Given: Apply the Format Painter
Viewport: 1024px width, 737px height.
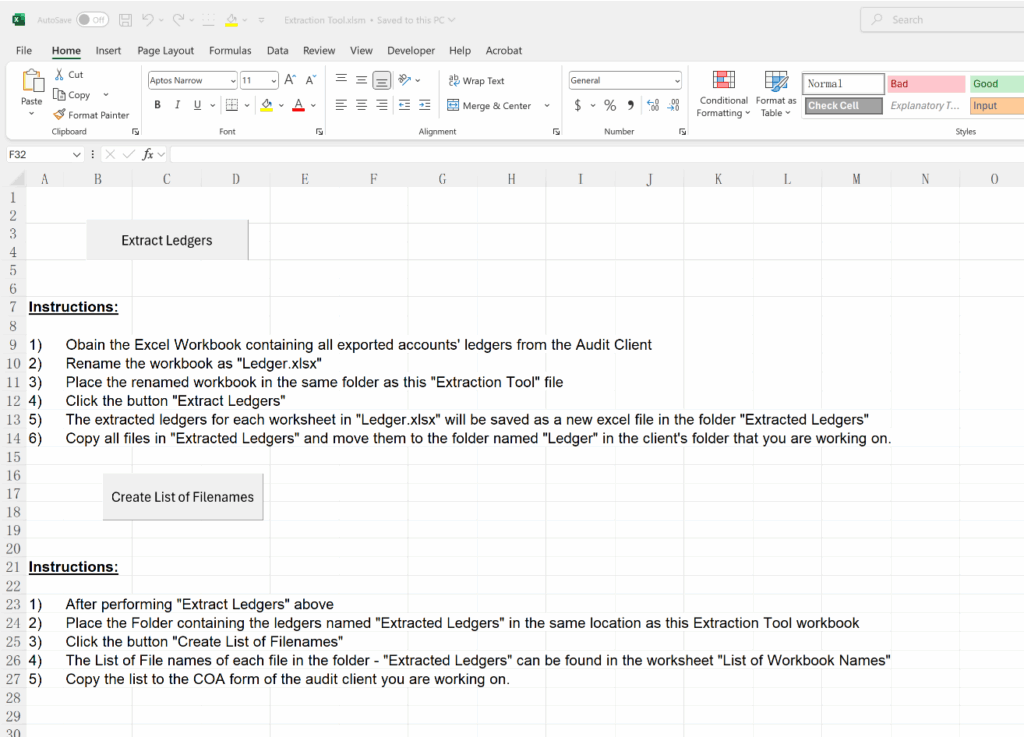Looking at the screenshot, I should tap(91, 114).
